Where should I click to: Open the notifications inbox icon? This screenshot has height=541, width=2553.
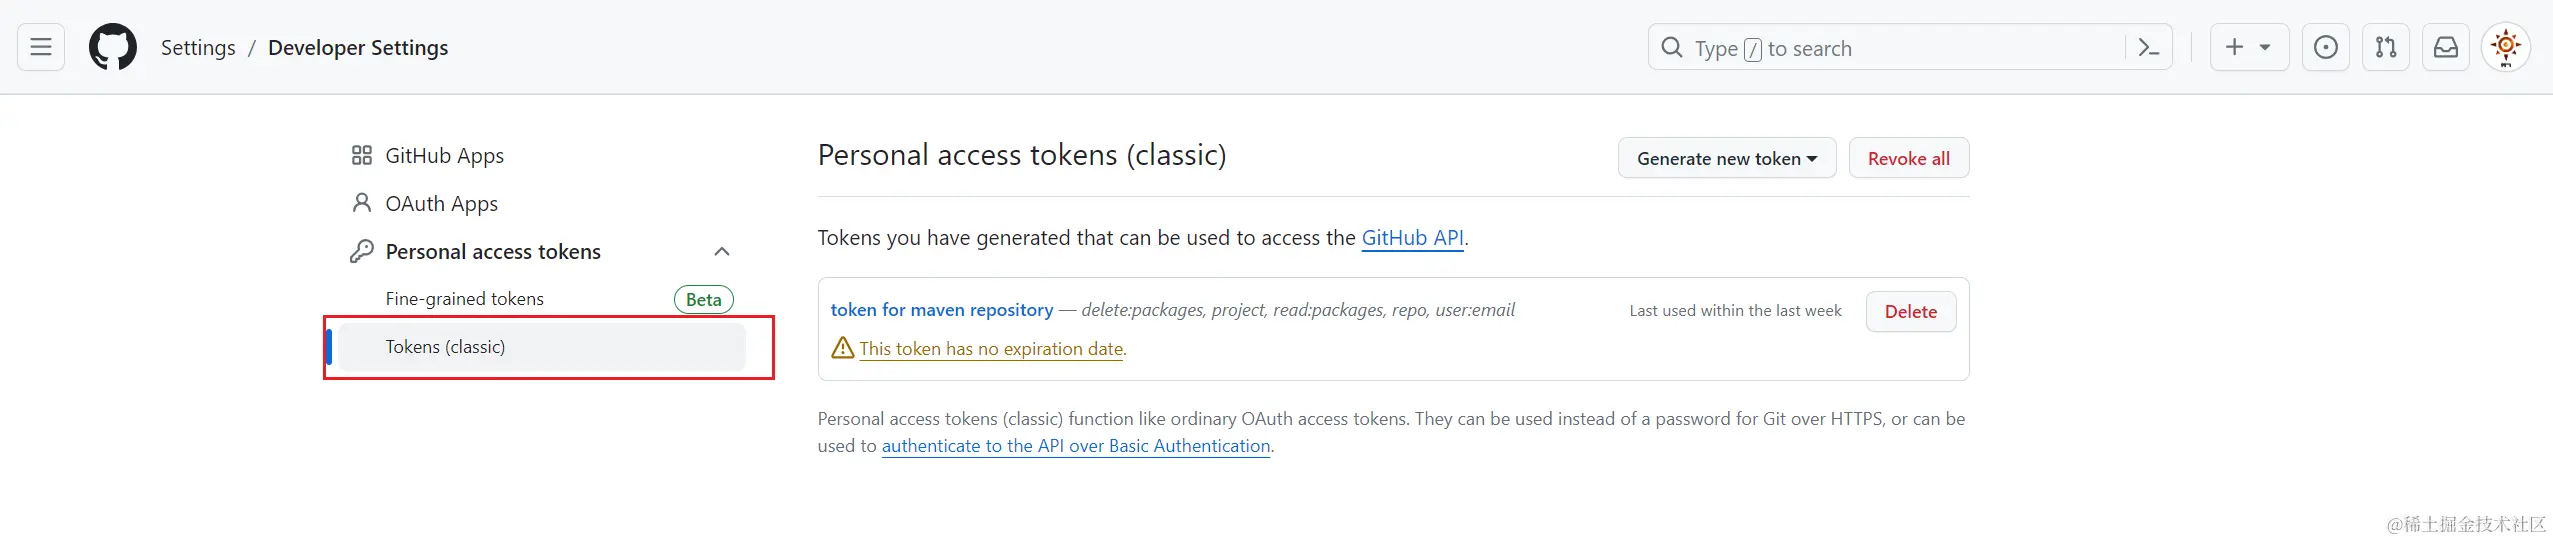click(x=2446, y=47)
